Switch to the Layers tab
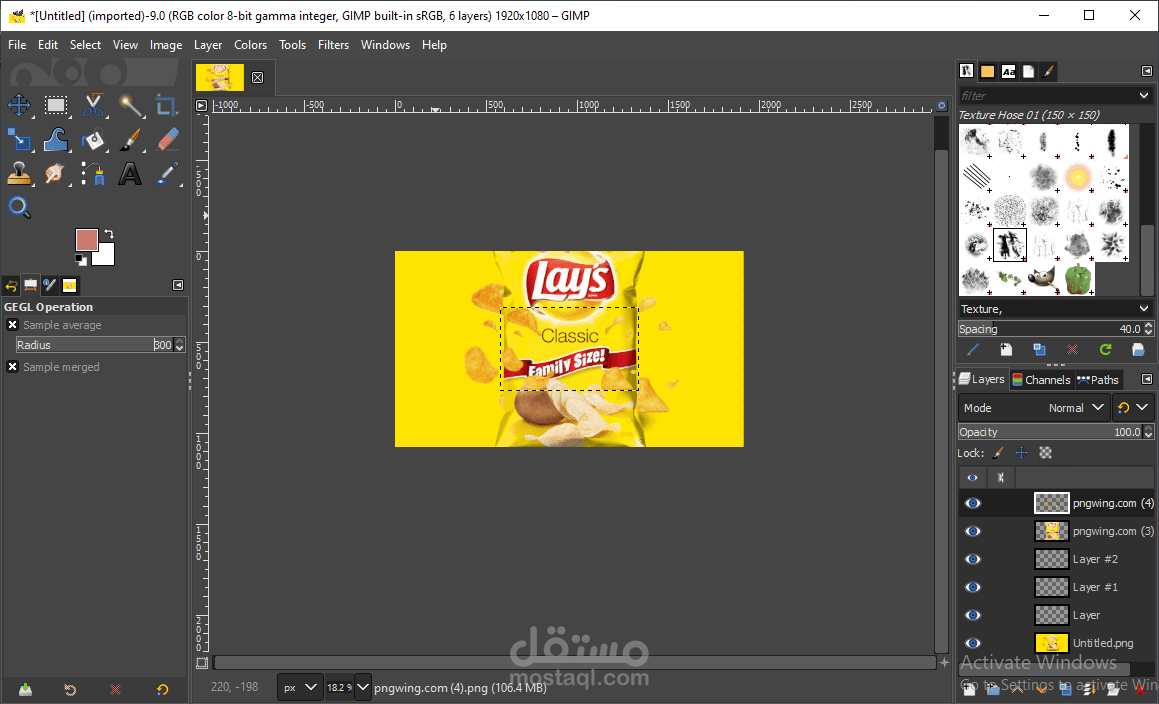The width and height of the screenshot is (1159, 704). click(982, 379)
